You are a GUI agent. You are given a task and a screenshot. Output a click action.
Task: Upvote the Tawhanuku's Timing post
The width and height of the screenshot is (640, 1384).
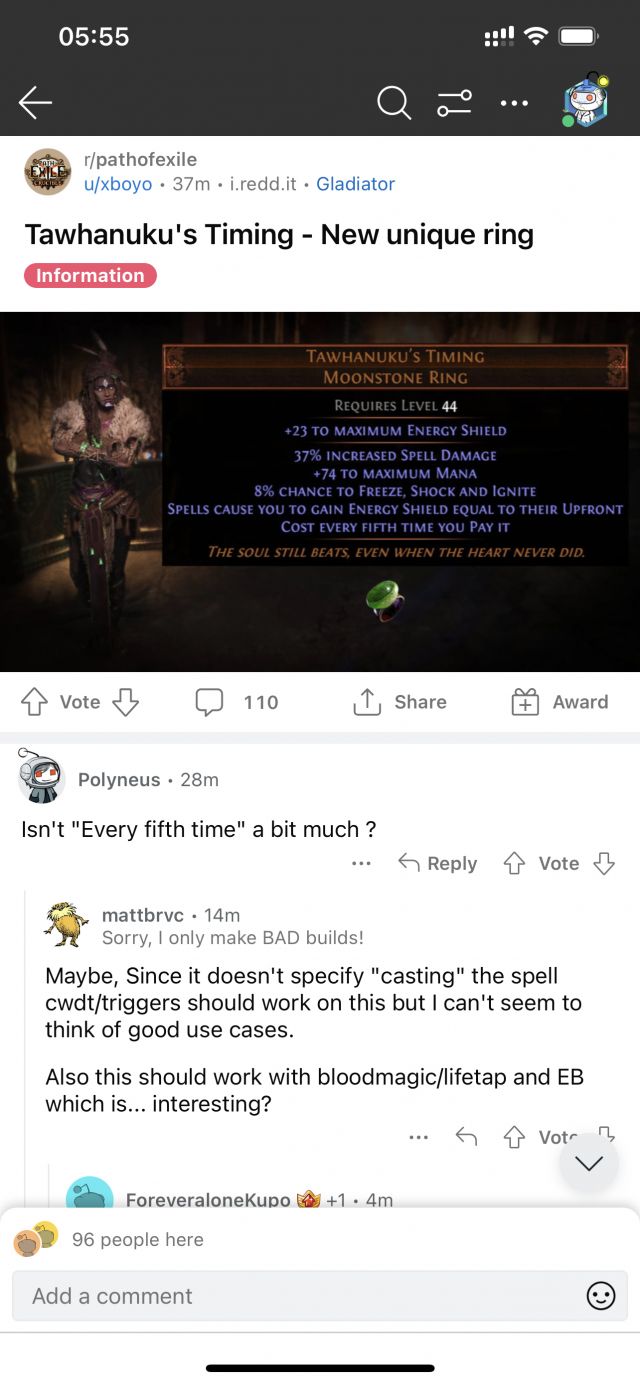[33, 702]
